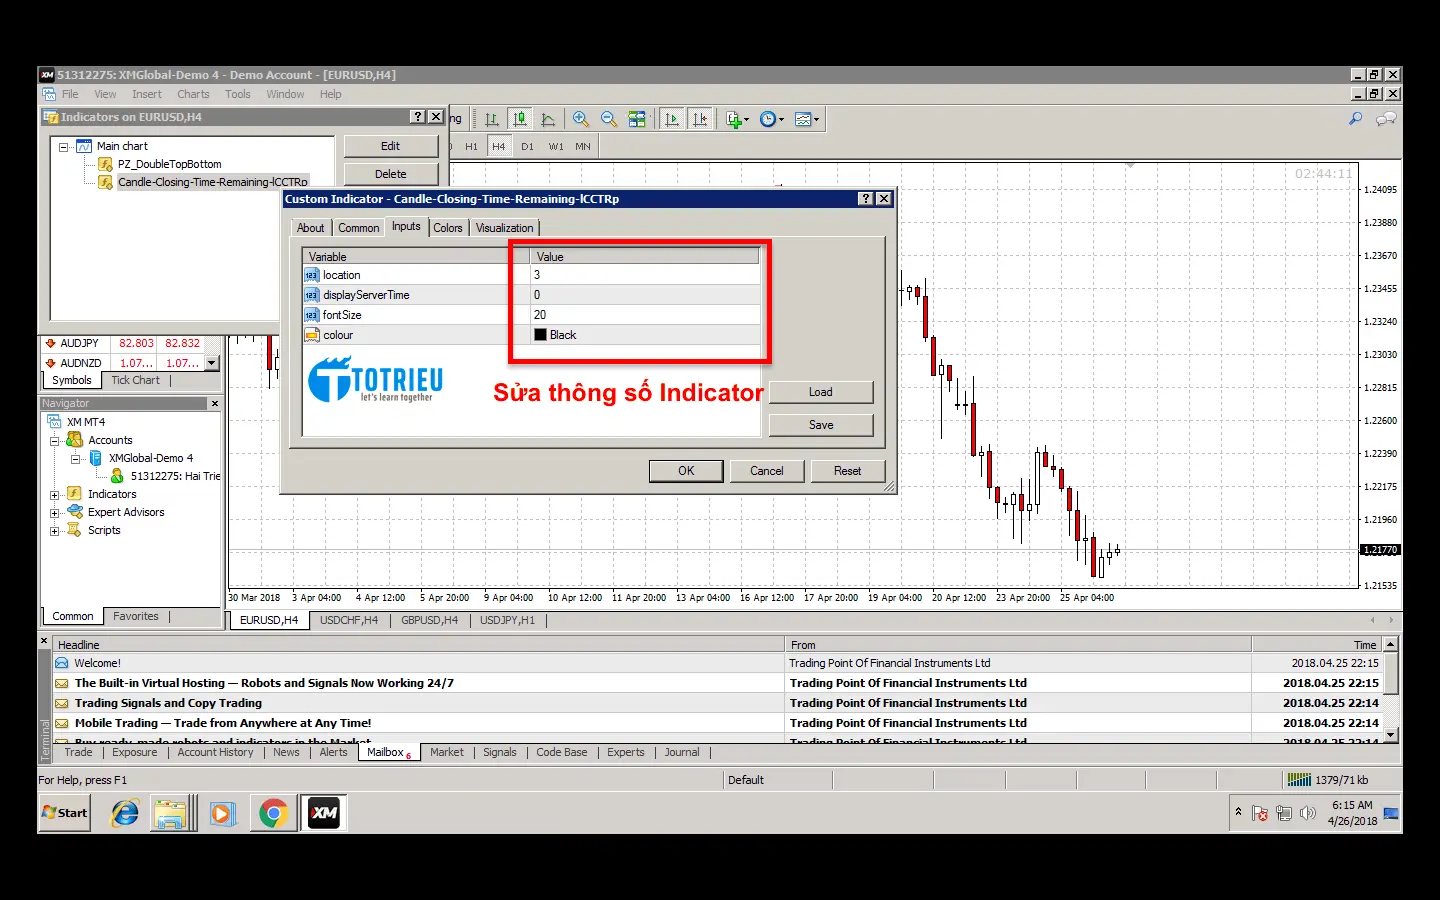Click the location variable icon
Screen dimensions: 1440x900
click(x=311, y=275)
